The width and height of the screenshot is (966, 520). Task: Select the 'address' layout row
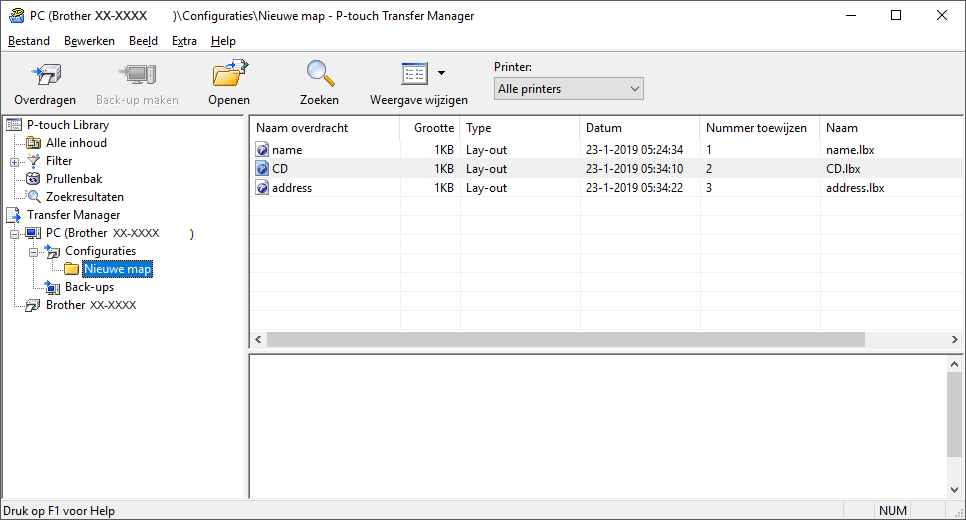coord(606,188)
